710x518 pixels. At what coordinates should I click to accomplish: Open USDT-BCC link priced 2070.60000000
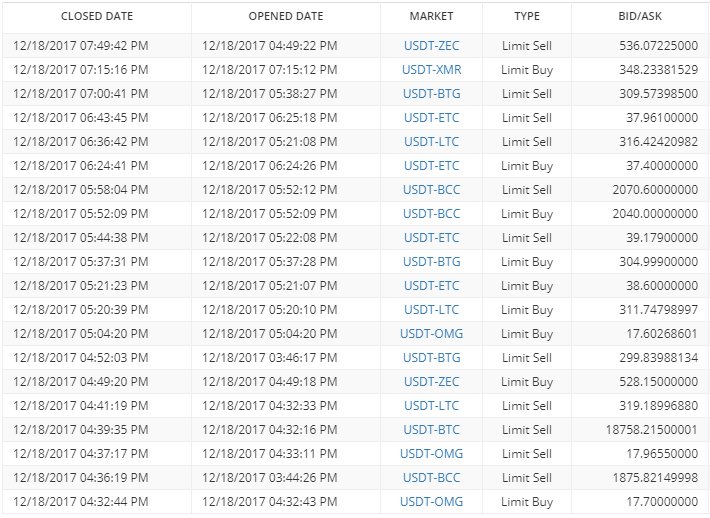[x=432, y=190]
